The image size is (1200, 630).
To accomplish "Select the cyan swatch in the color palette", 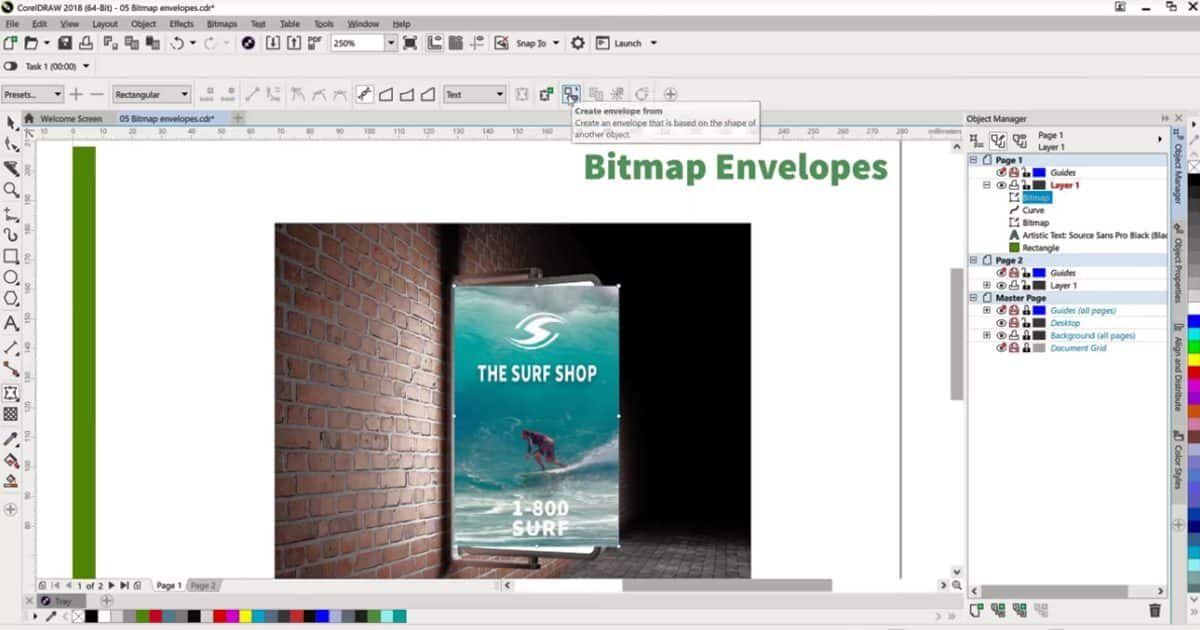I will pyautogui.click(x=258, y=618).
